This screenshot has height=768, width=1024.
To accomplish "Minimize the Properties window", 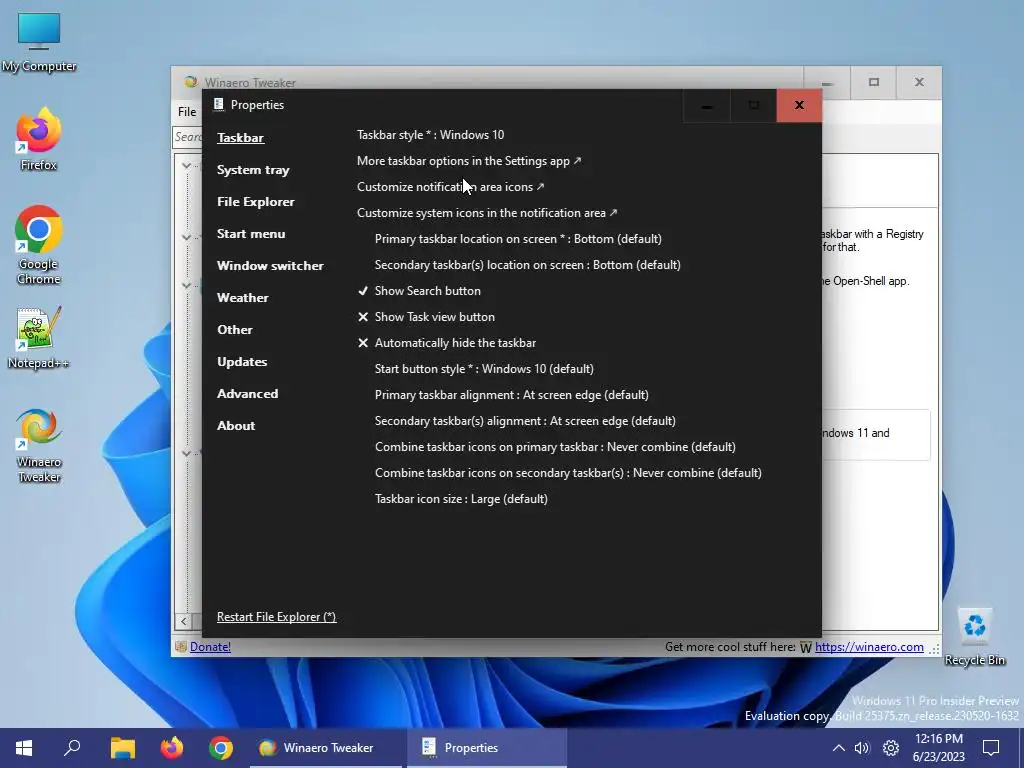I will click(x=707, y=106).
